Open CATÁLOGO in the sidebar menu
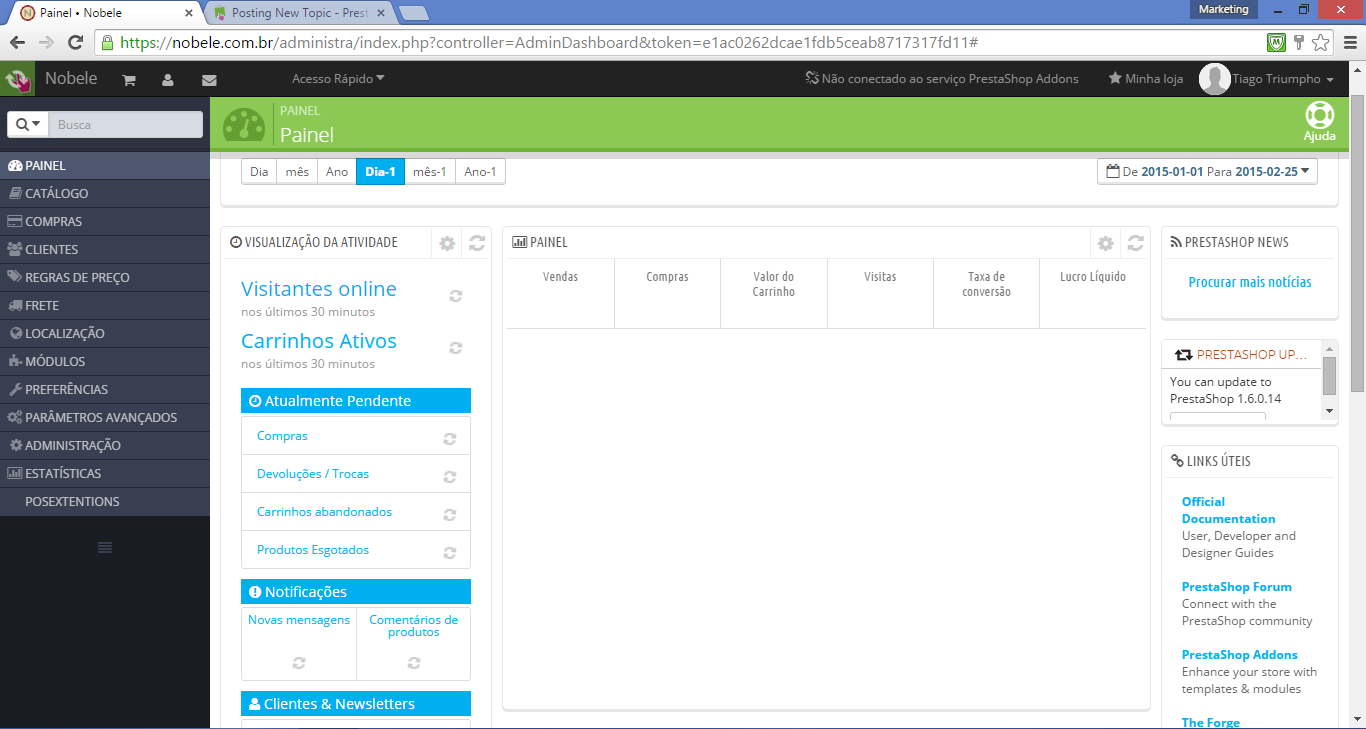 click(x=105, y=193)
